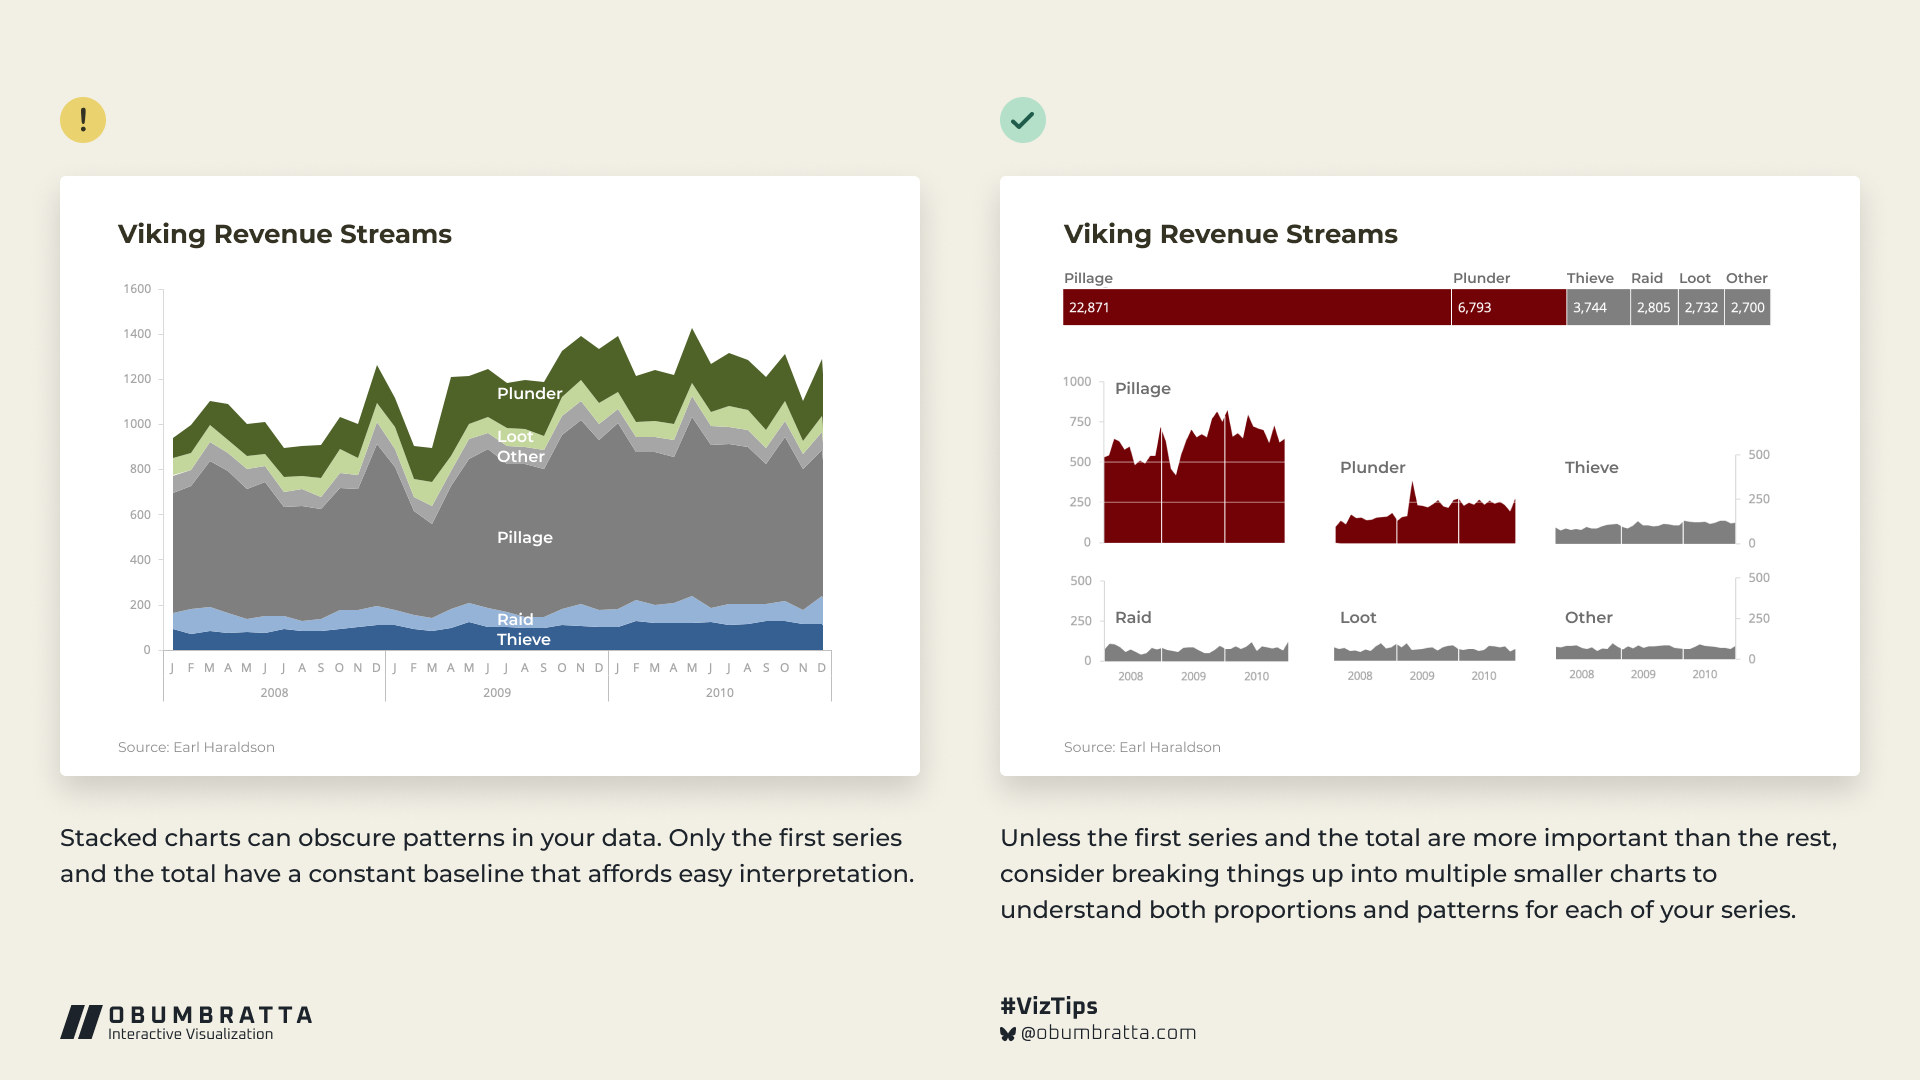Open the @obumbratta.com handle link
This screenshot has width=1920, height=1080.
1108,1033
